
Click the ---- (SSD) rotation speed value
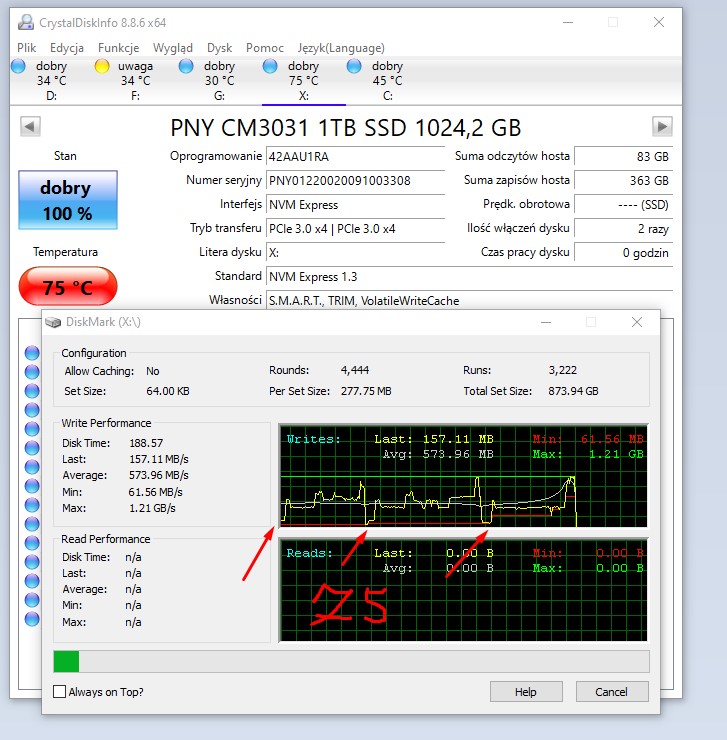coord(624,205)
